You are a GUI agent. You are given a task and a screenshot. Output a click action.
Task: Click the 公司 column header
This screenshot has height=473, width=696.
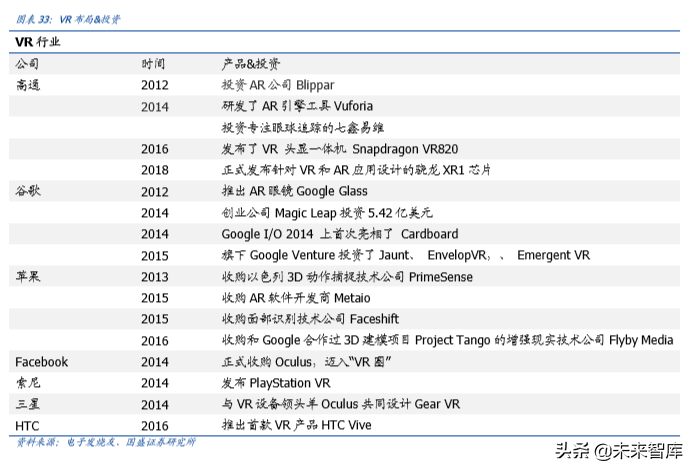pyautogui.click(x=27, y=64)
